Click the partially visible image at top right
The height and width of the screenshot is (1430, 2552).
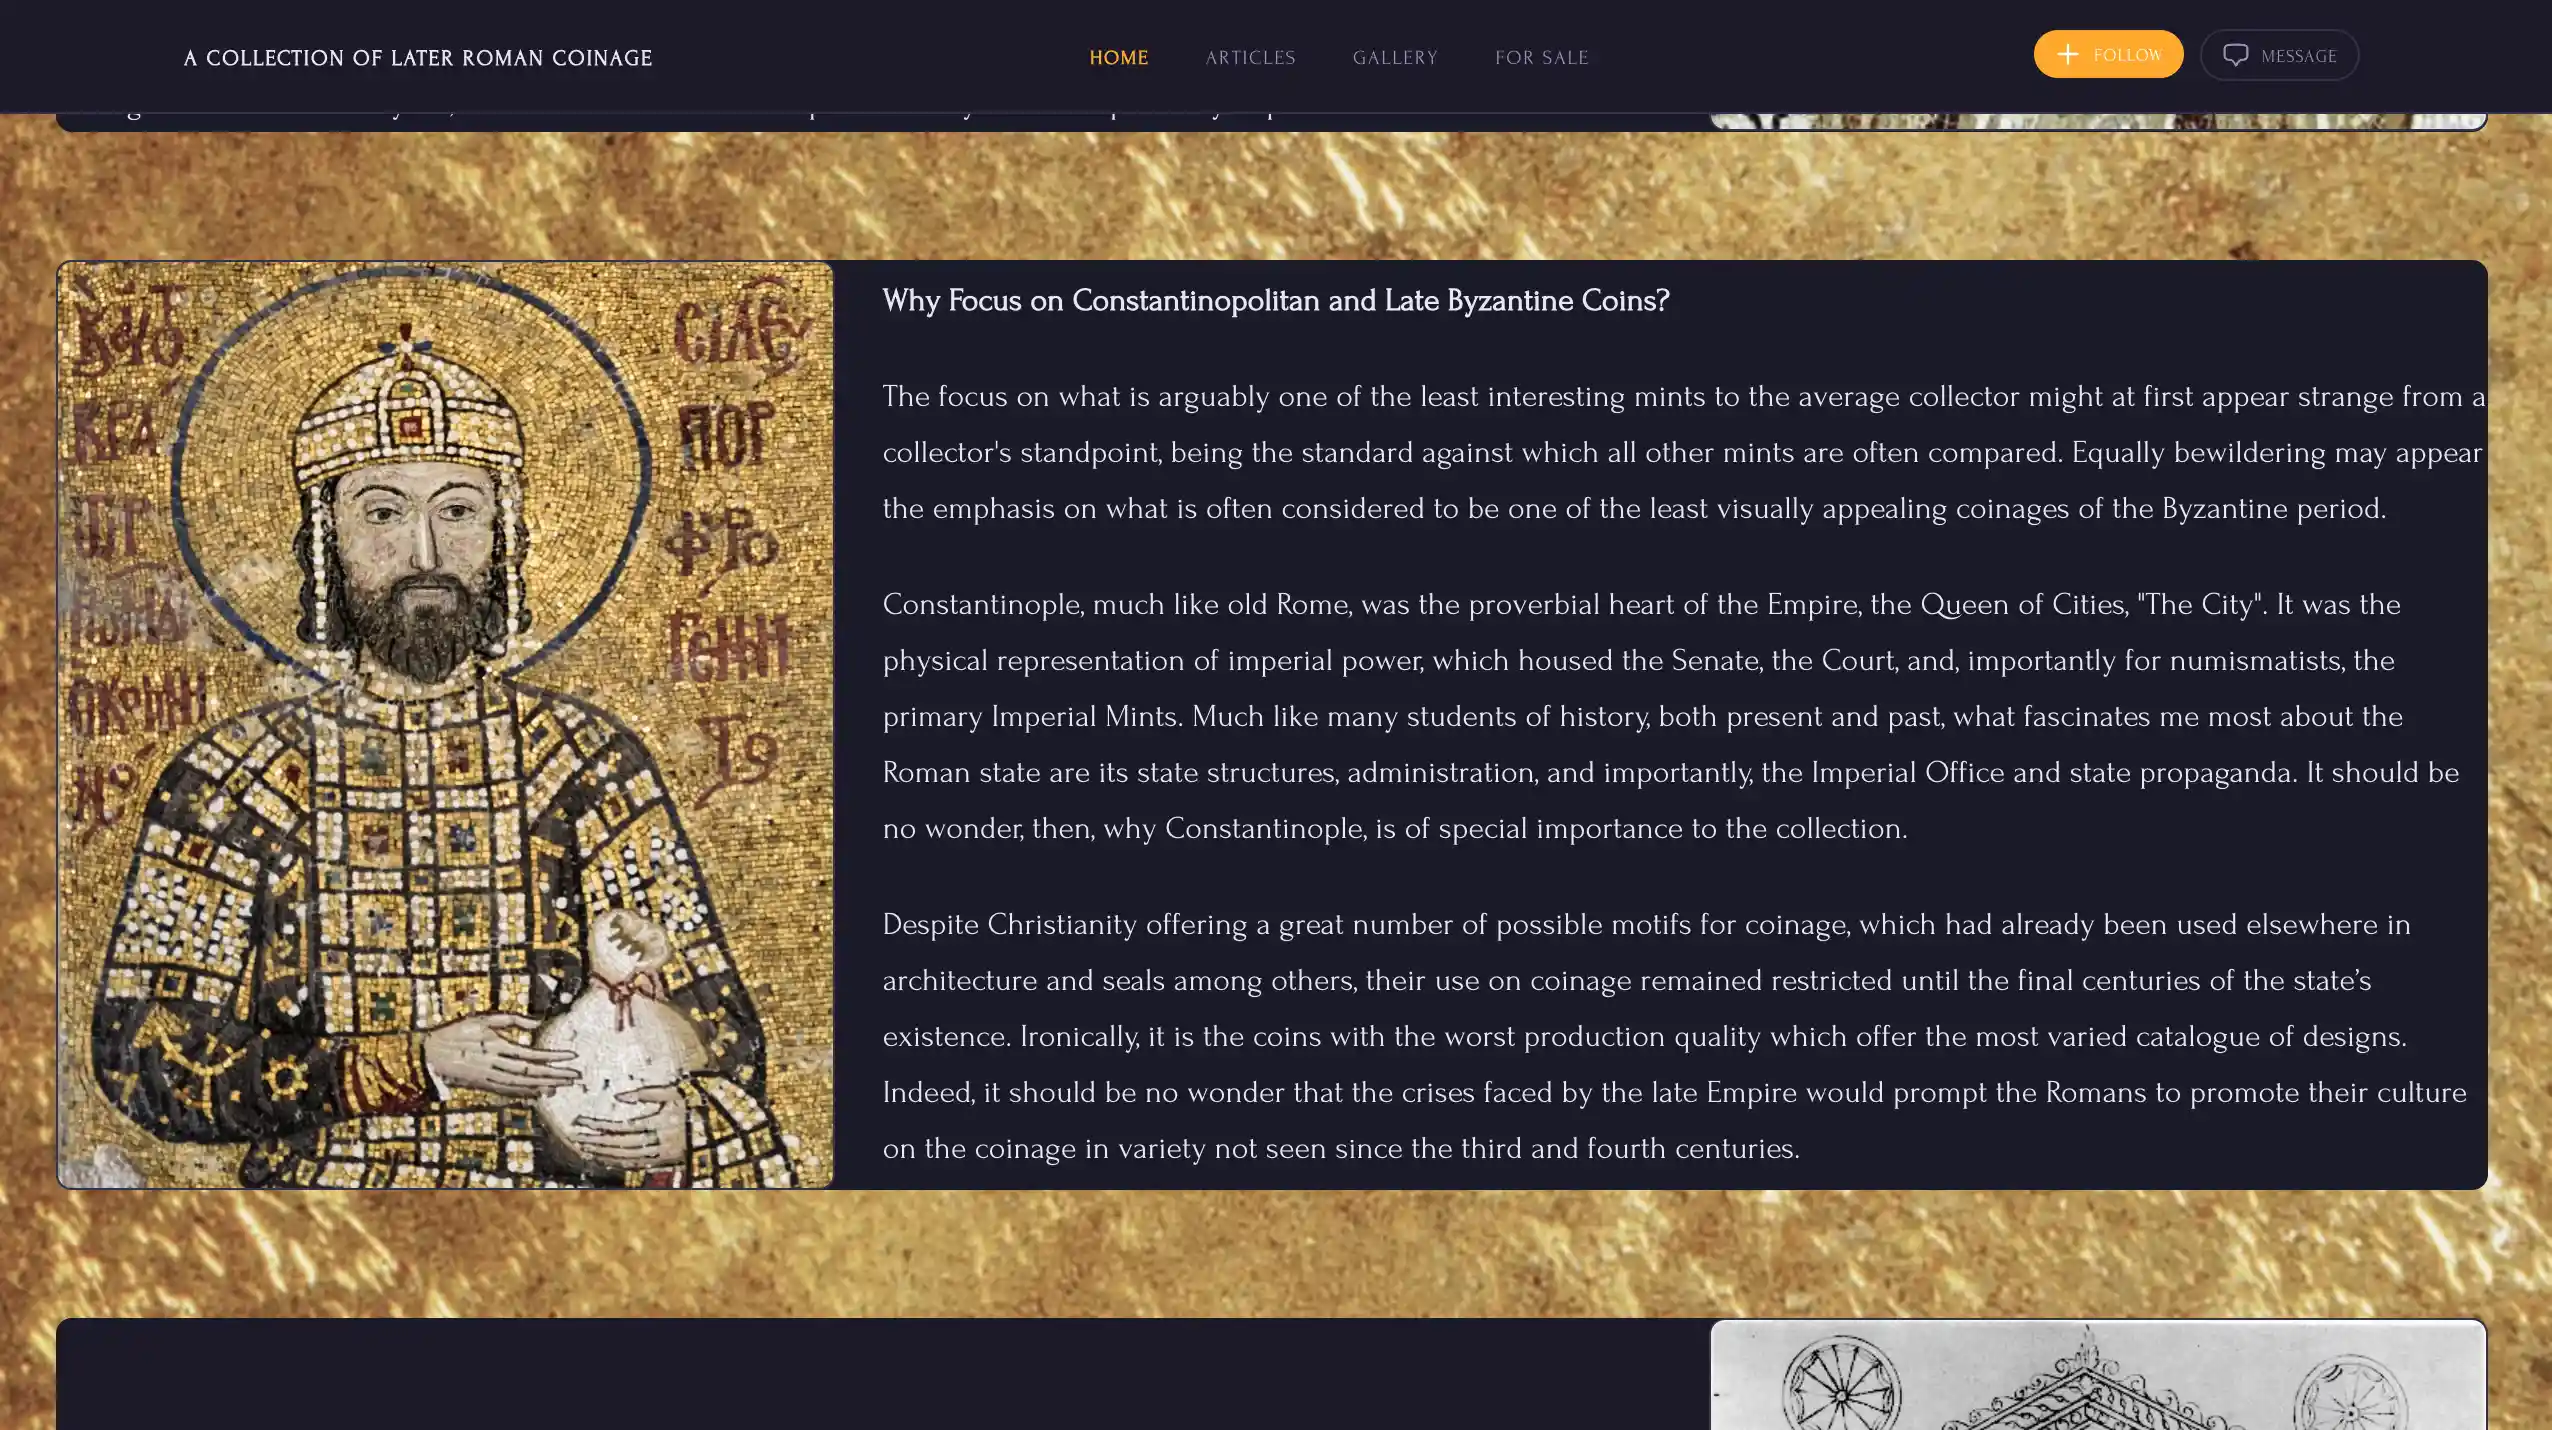[x=2097, y=120]
